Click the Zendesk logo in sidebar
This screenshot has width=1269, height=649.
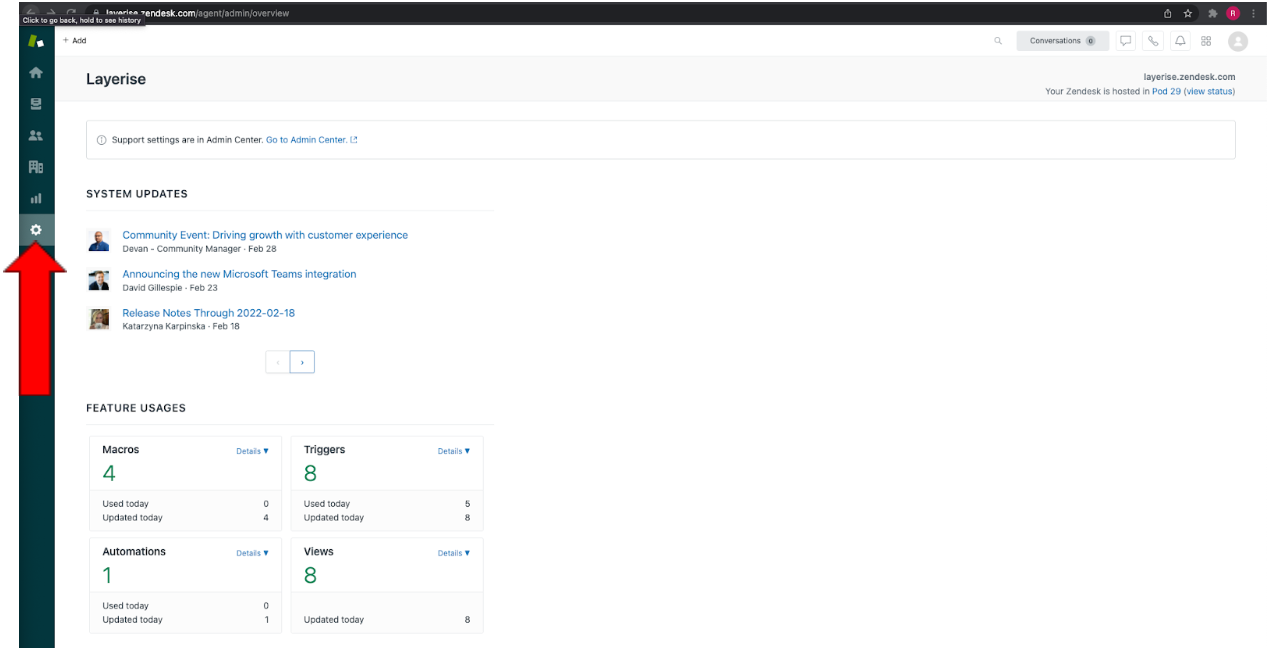point(36,41)
